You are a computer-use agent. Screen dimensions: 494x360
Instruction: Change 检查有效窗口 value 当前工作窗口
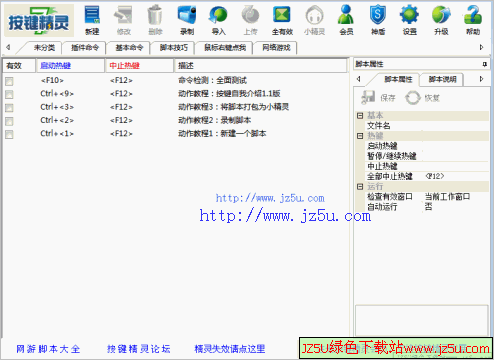(455, 197)
